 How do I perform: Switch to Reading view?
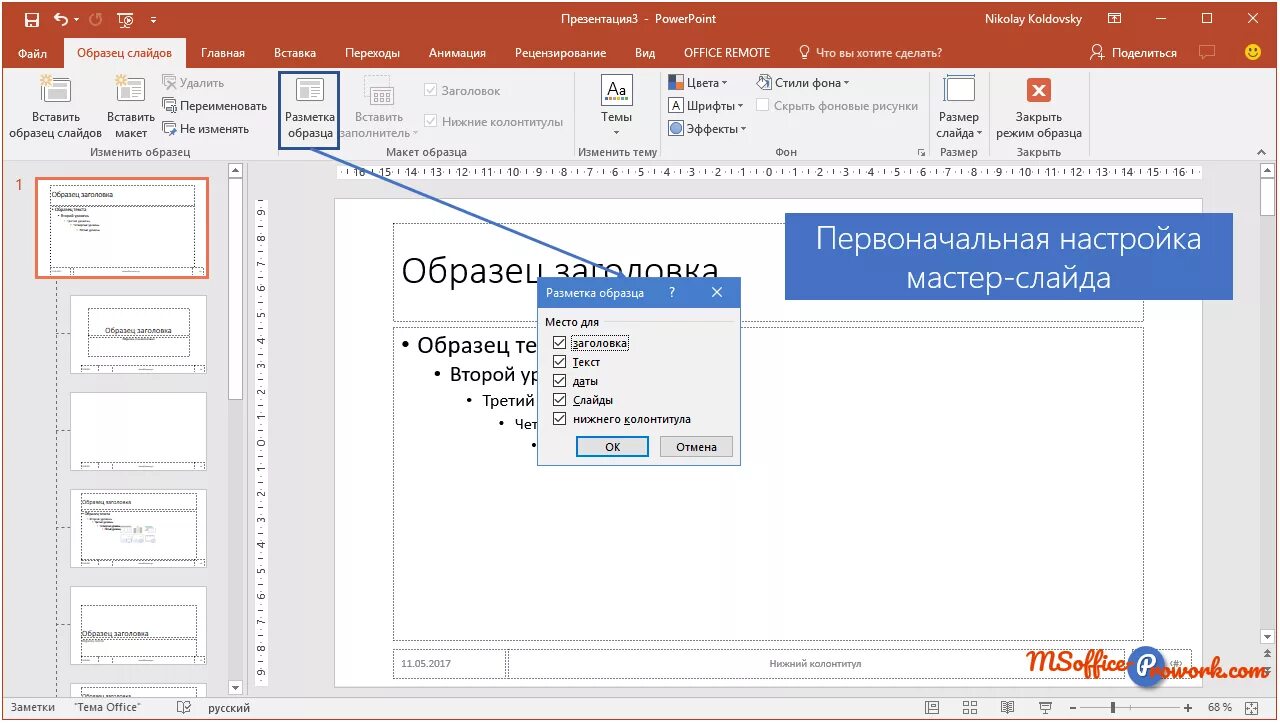(x=1008, y=707)
